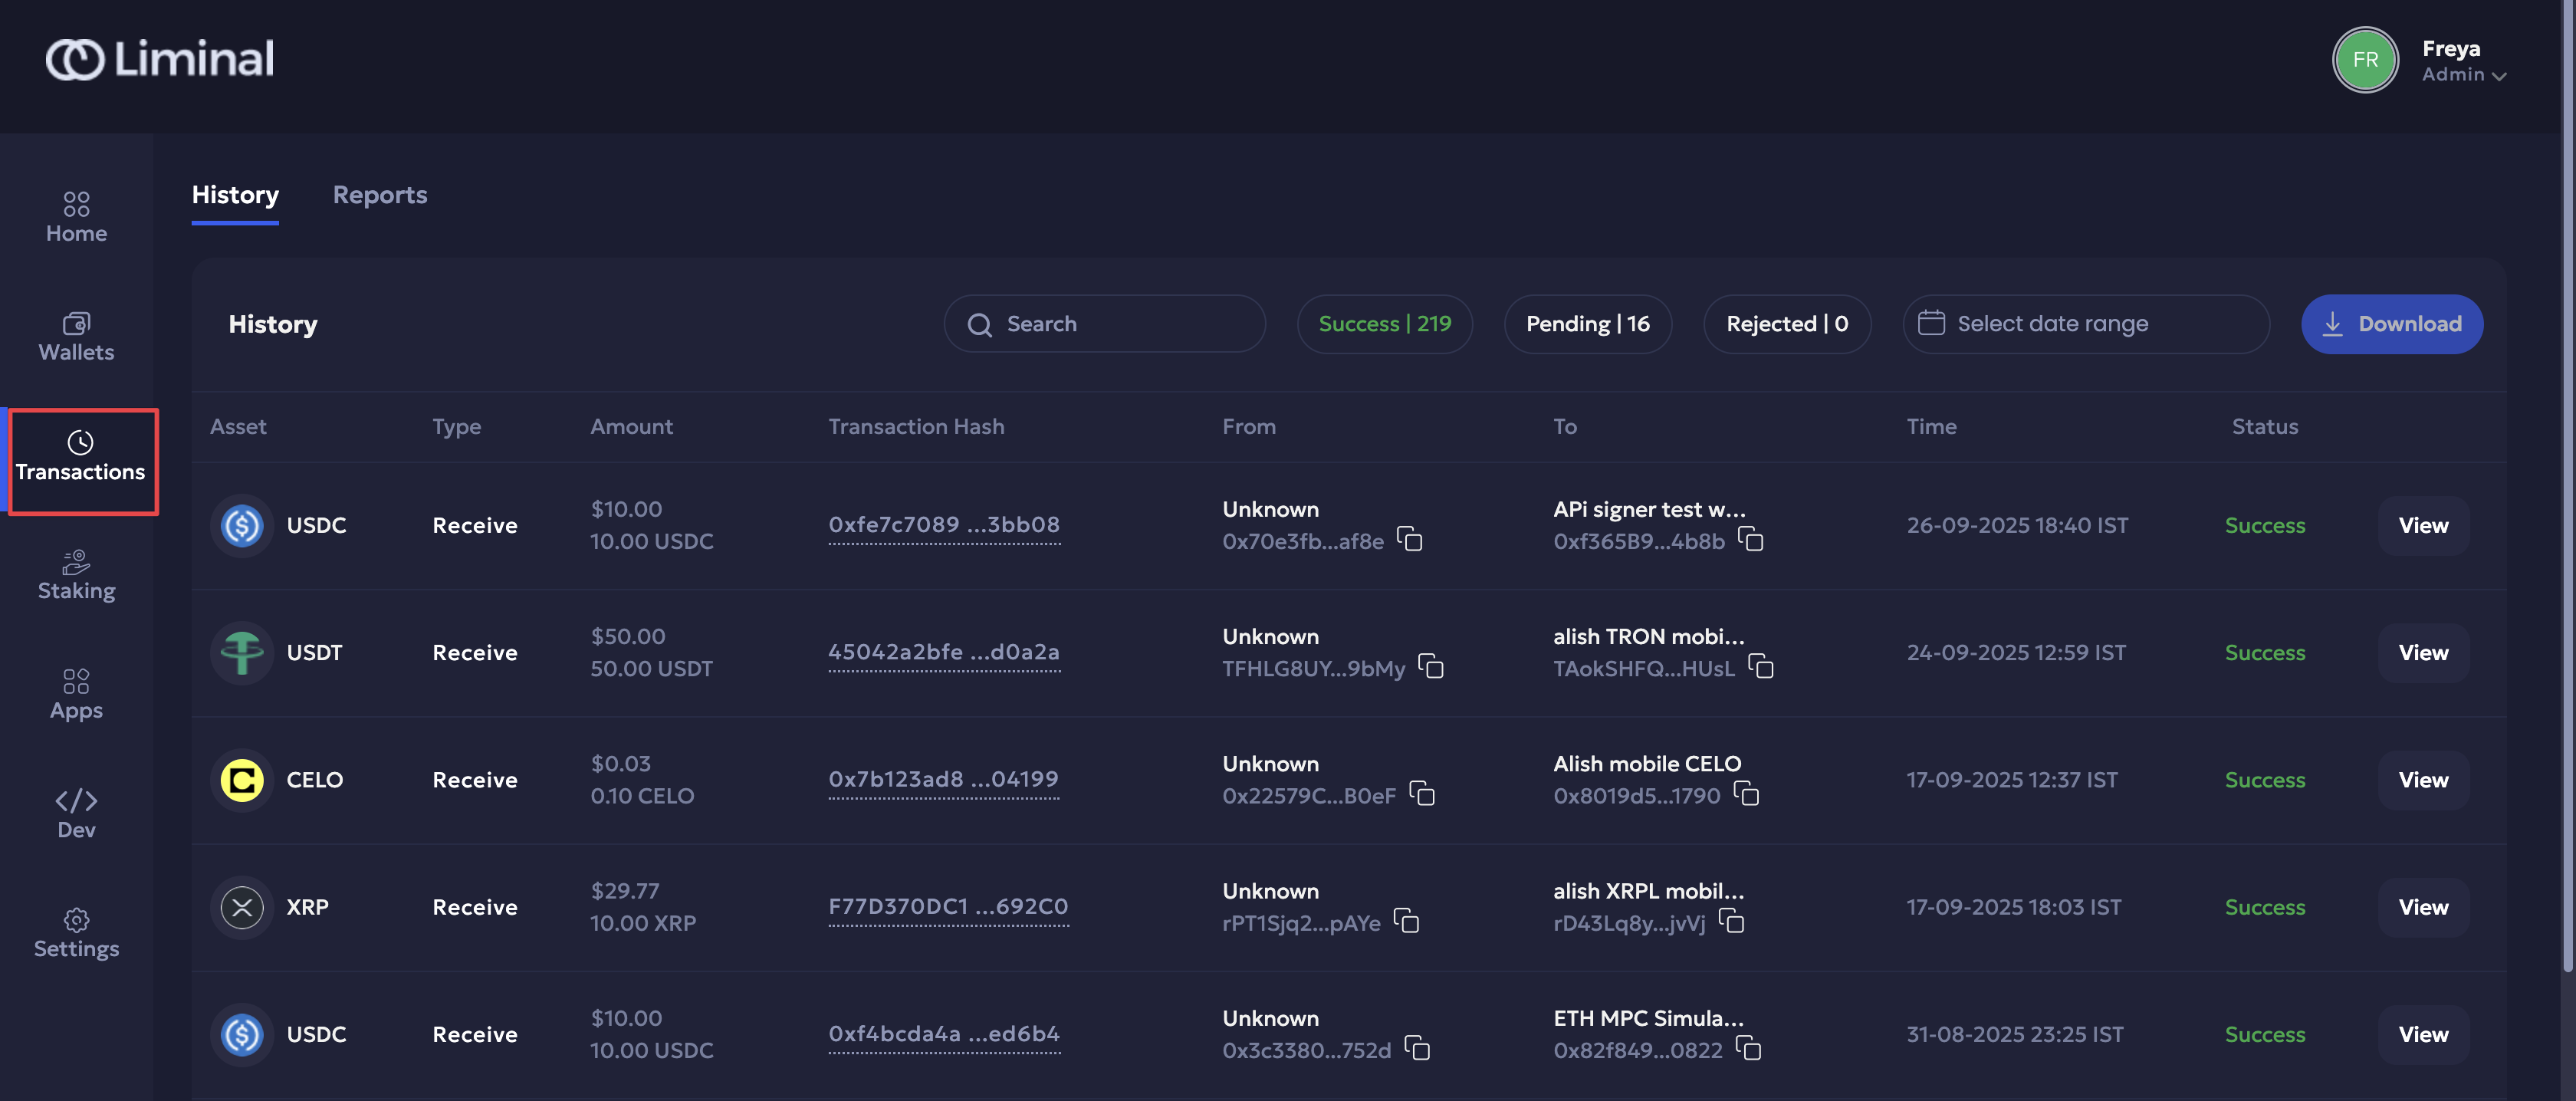
Task: Toggle the Rejected | 0 filter
Action: point(1786,324)
